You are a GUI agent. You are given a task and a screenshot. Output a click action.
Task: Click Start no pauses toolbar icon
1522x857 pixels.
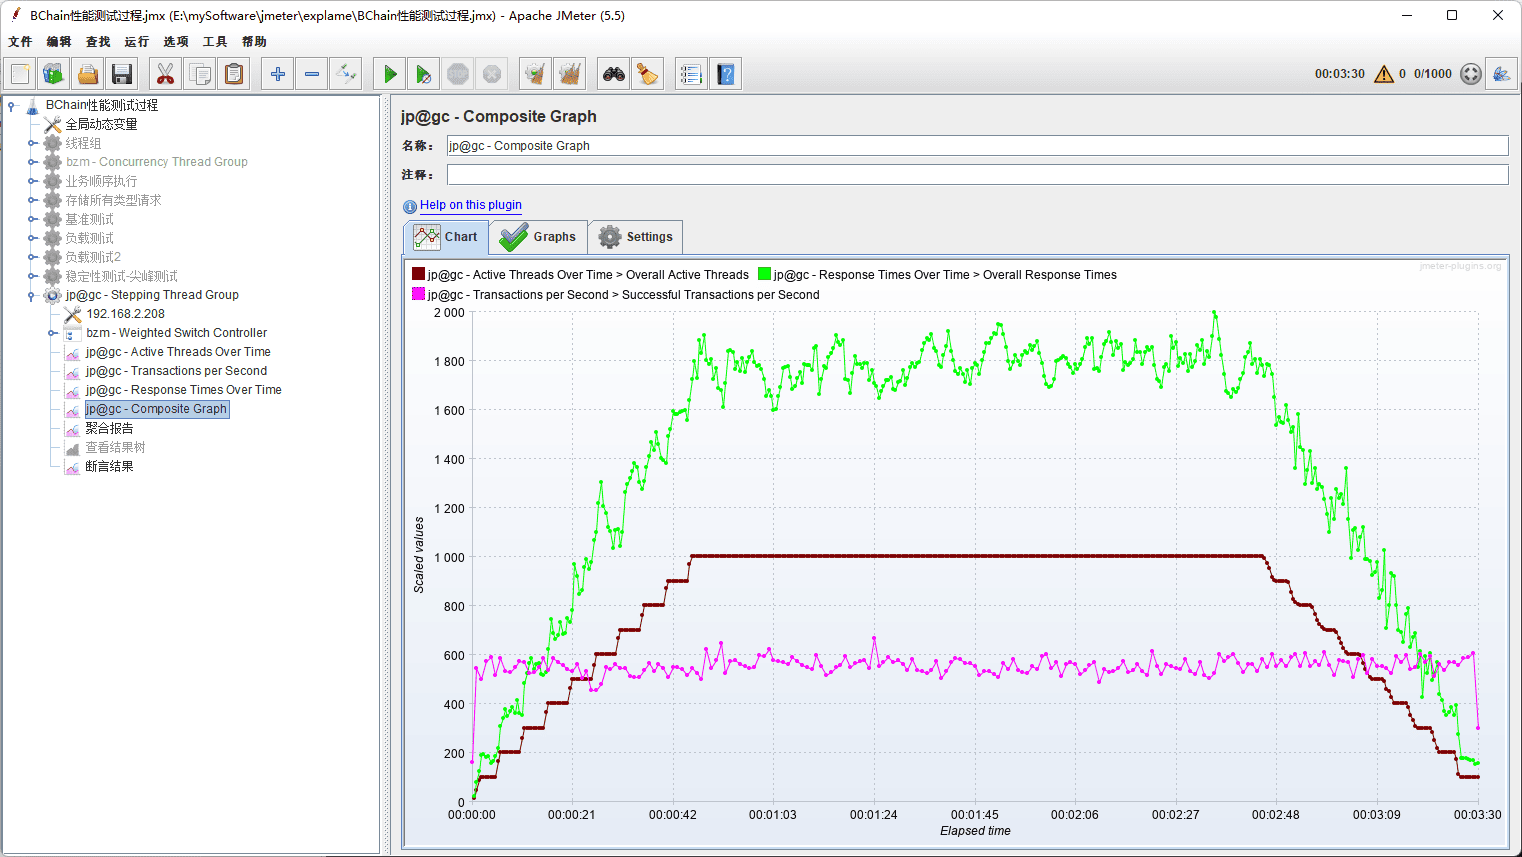pyautogui.click(x=424, y=74)
